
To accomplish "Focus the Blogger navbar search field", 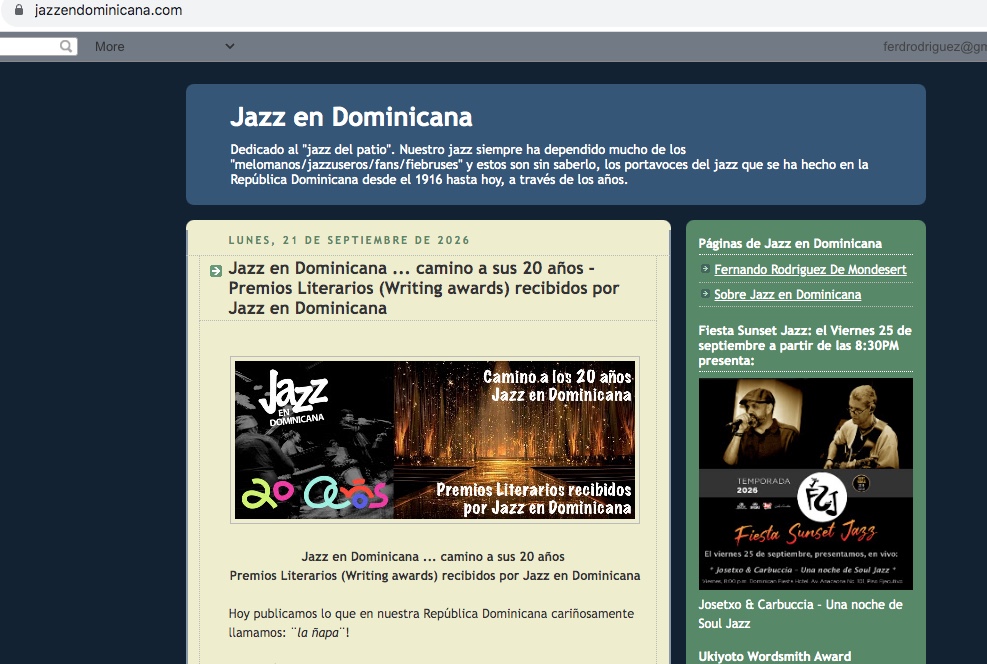I will (38, 46).
